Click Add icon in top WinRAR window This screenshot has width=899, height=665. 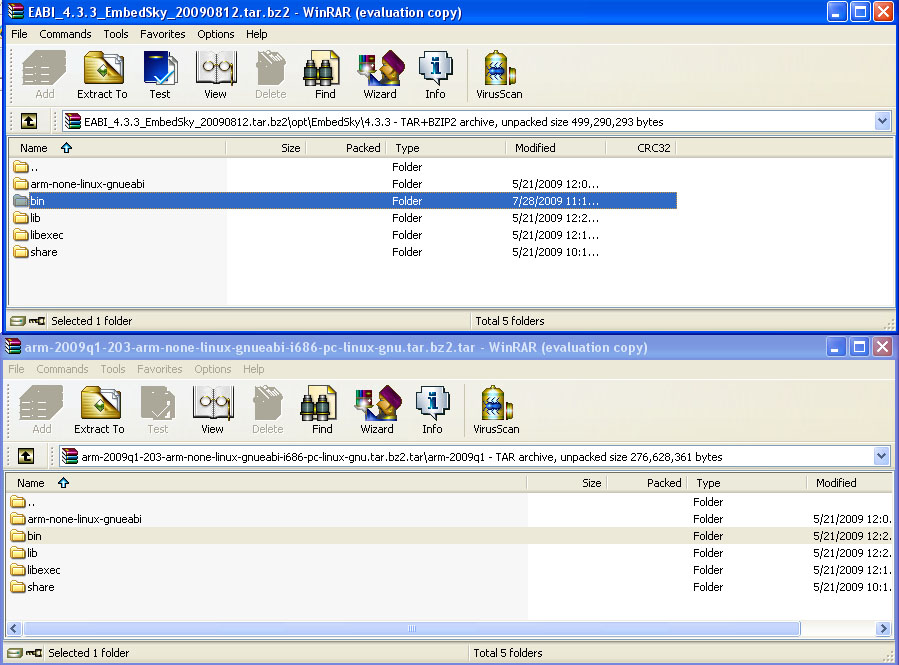(45, 75)
